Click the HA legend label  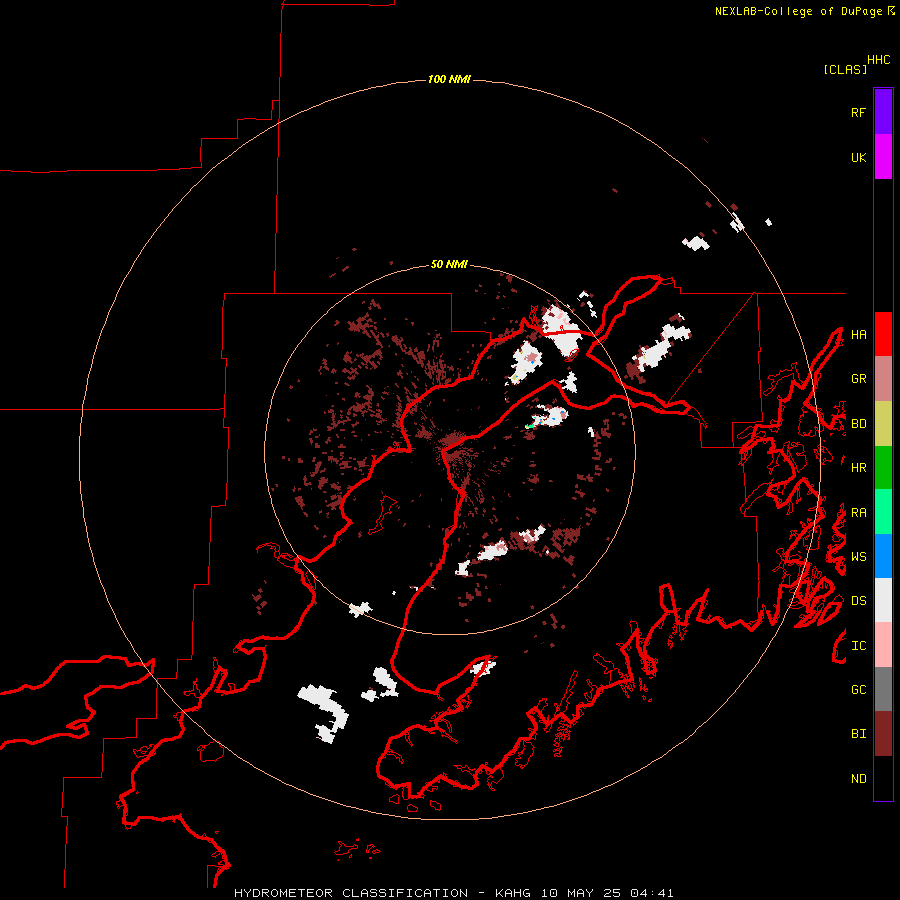click(x=858, y=334)
